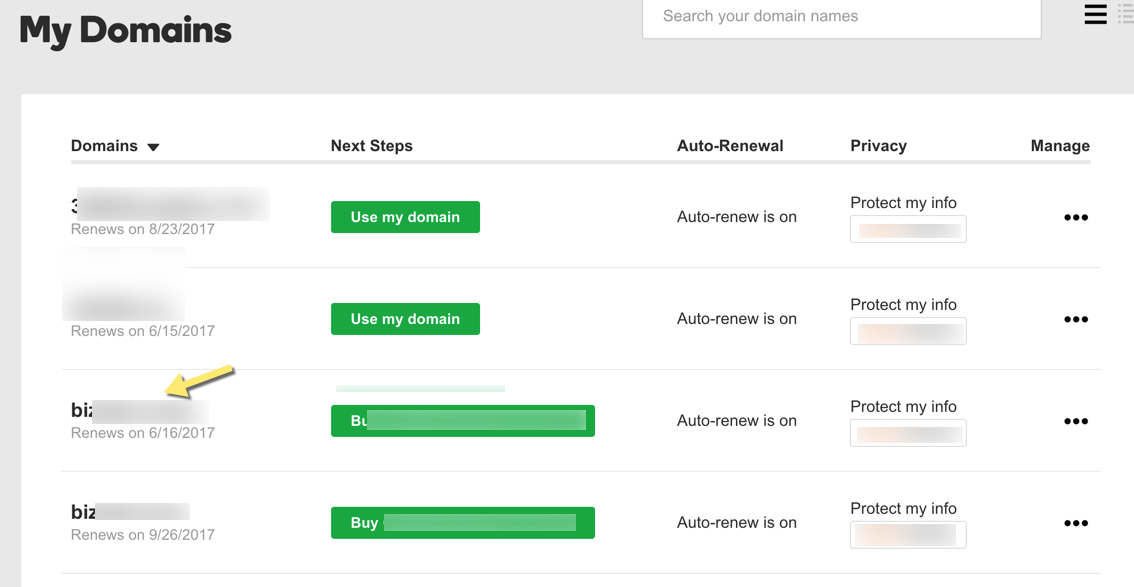Expand the Domains sort dropdown arrow
Screen dimensions: 1134x587
click(153, 146)
